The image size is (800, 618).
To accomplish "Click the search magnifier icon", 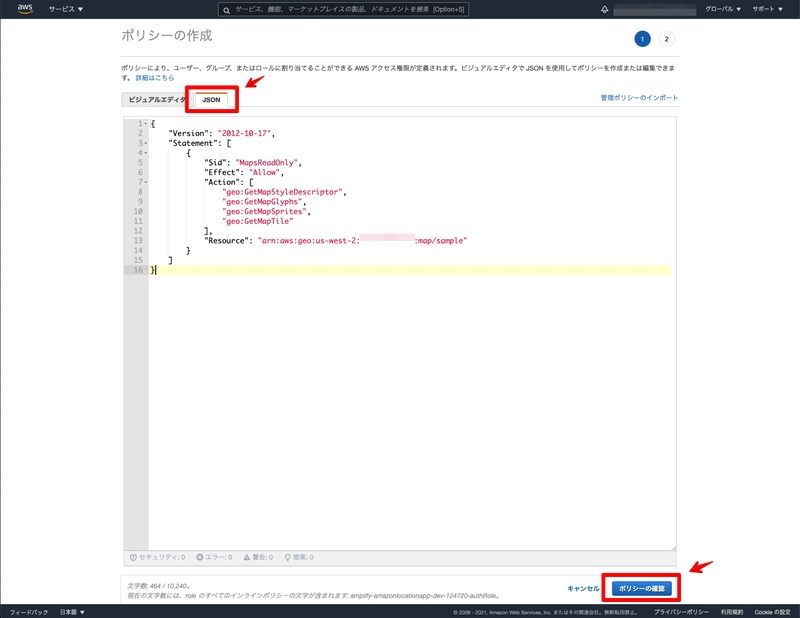I will tap(227, 10).
